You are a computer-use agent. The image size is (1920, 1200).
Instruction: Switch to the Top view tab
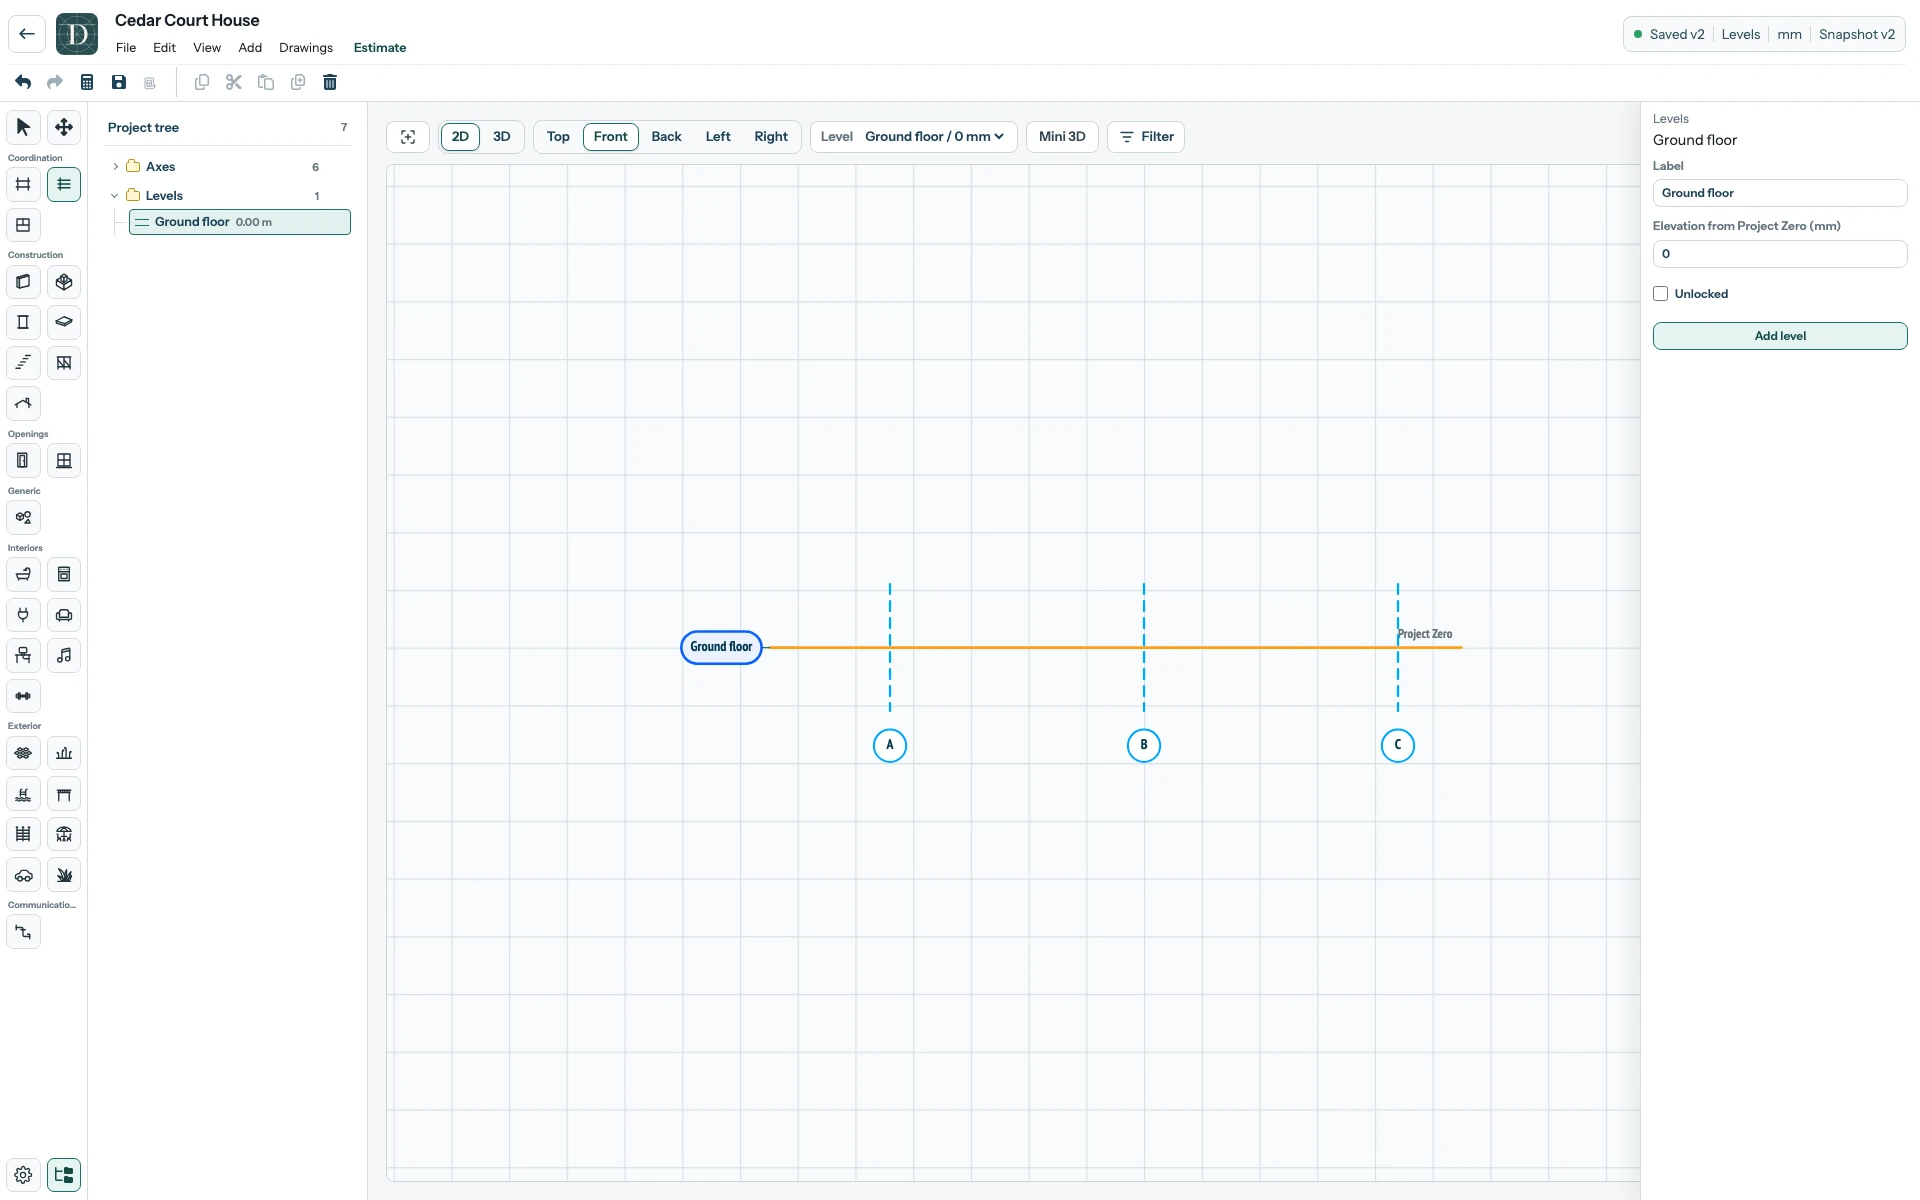pos(558,137)
